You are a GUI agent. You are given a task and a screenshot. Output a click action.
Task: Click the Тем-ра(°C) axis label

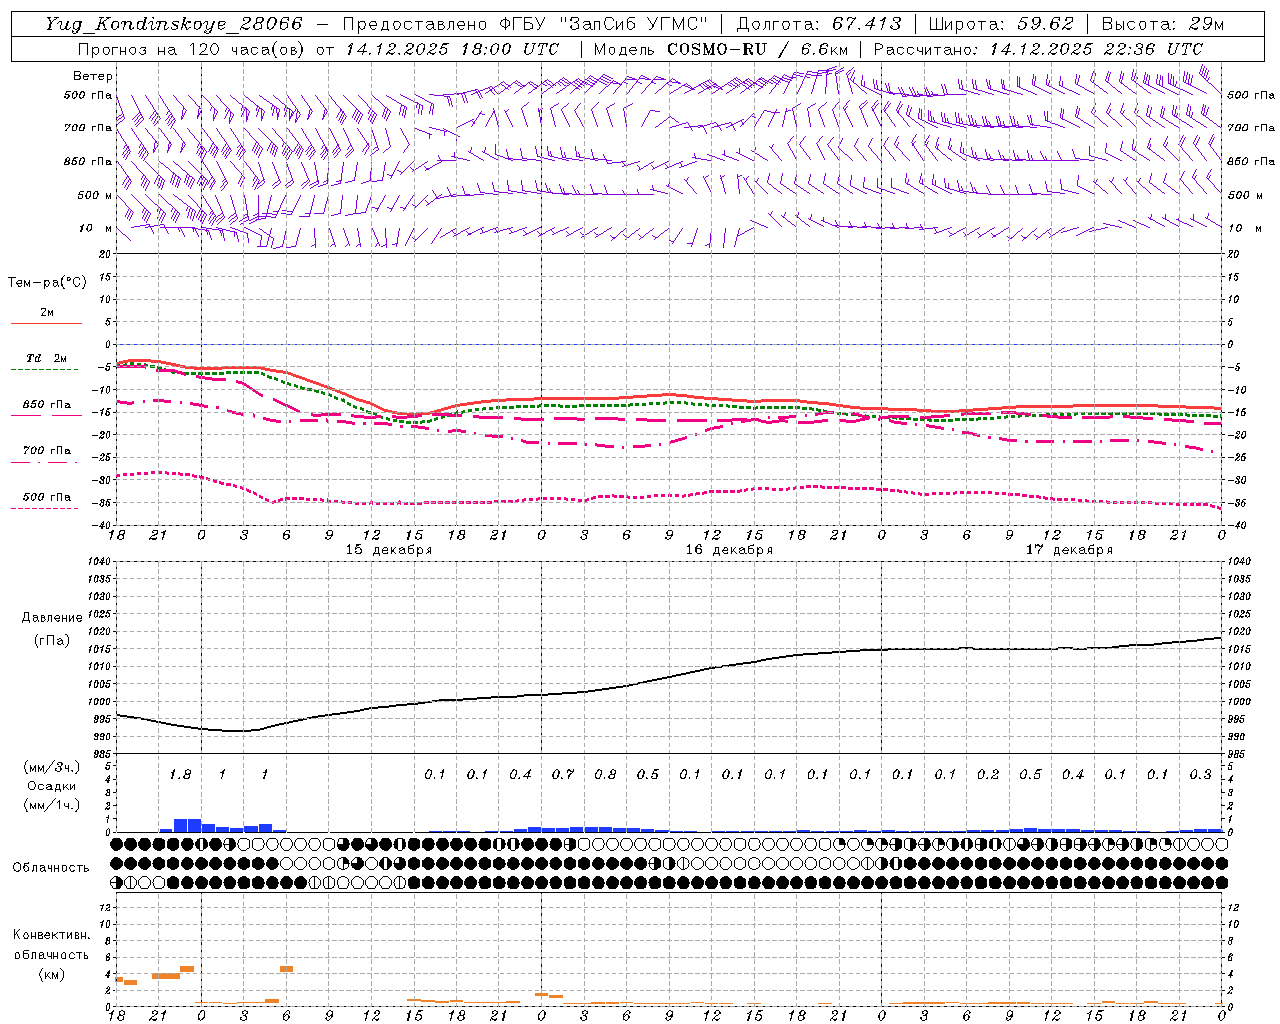[x=47, y=282]
